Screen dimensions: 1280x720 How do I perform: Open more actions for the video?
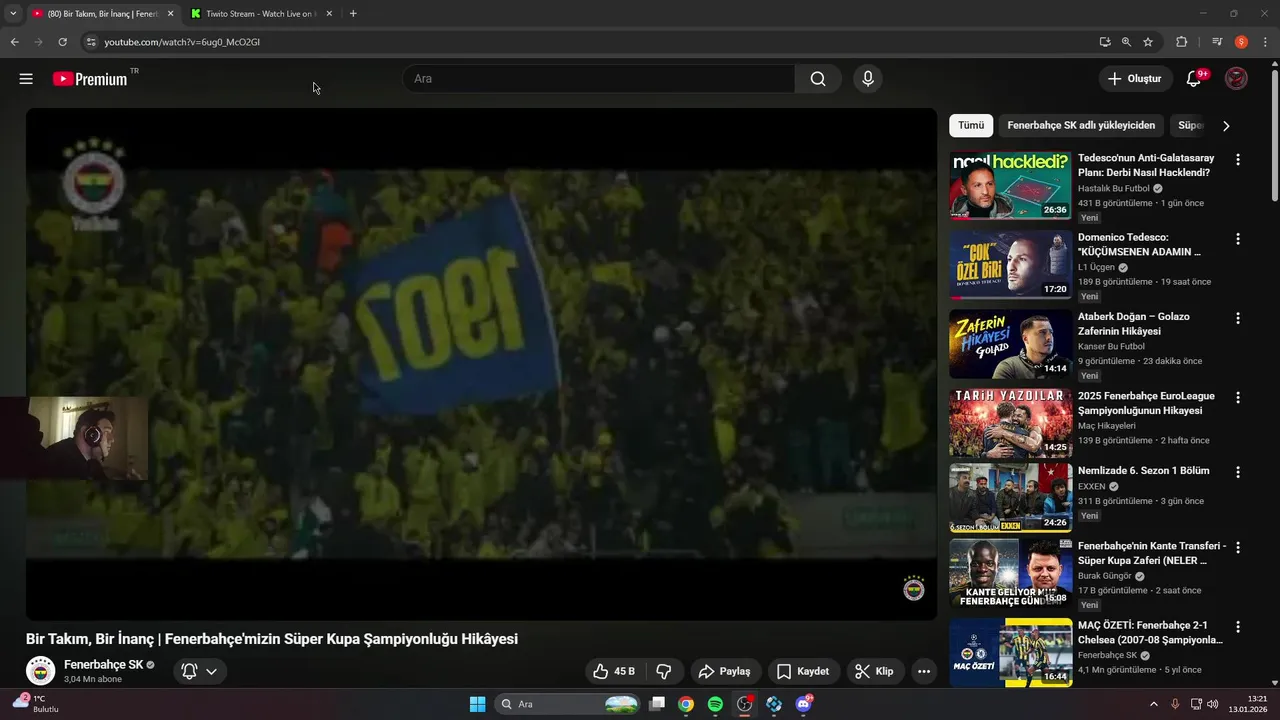click(923, 671)
